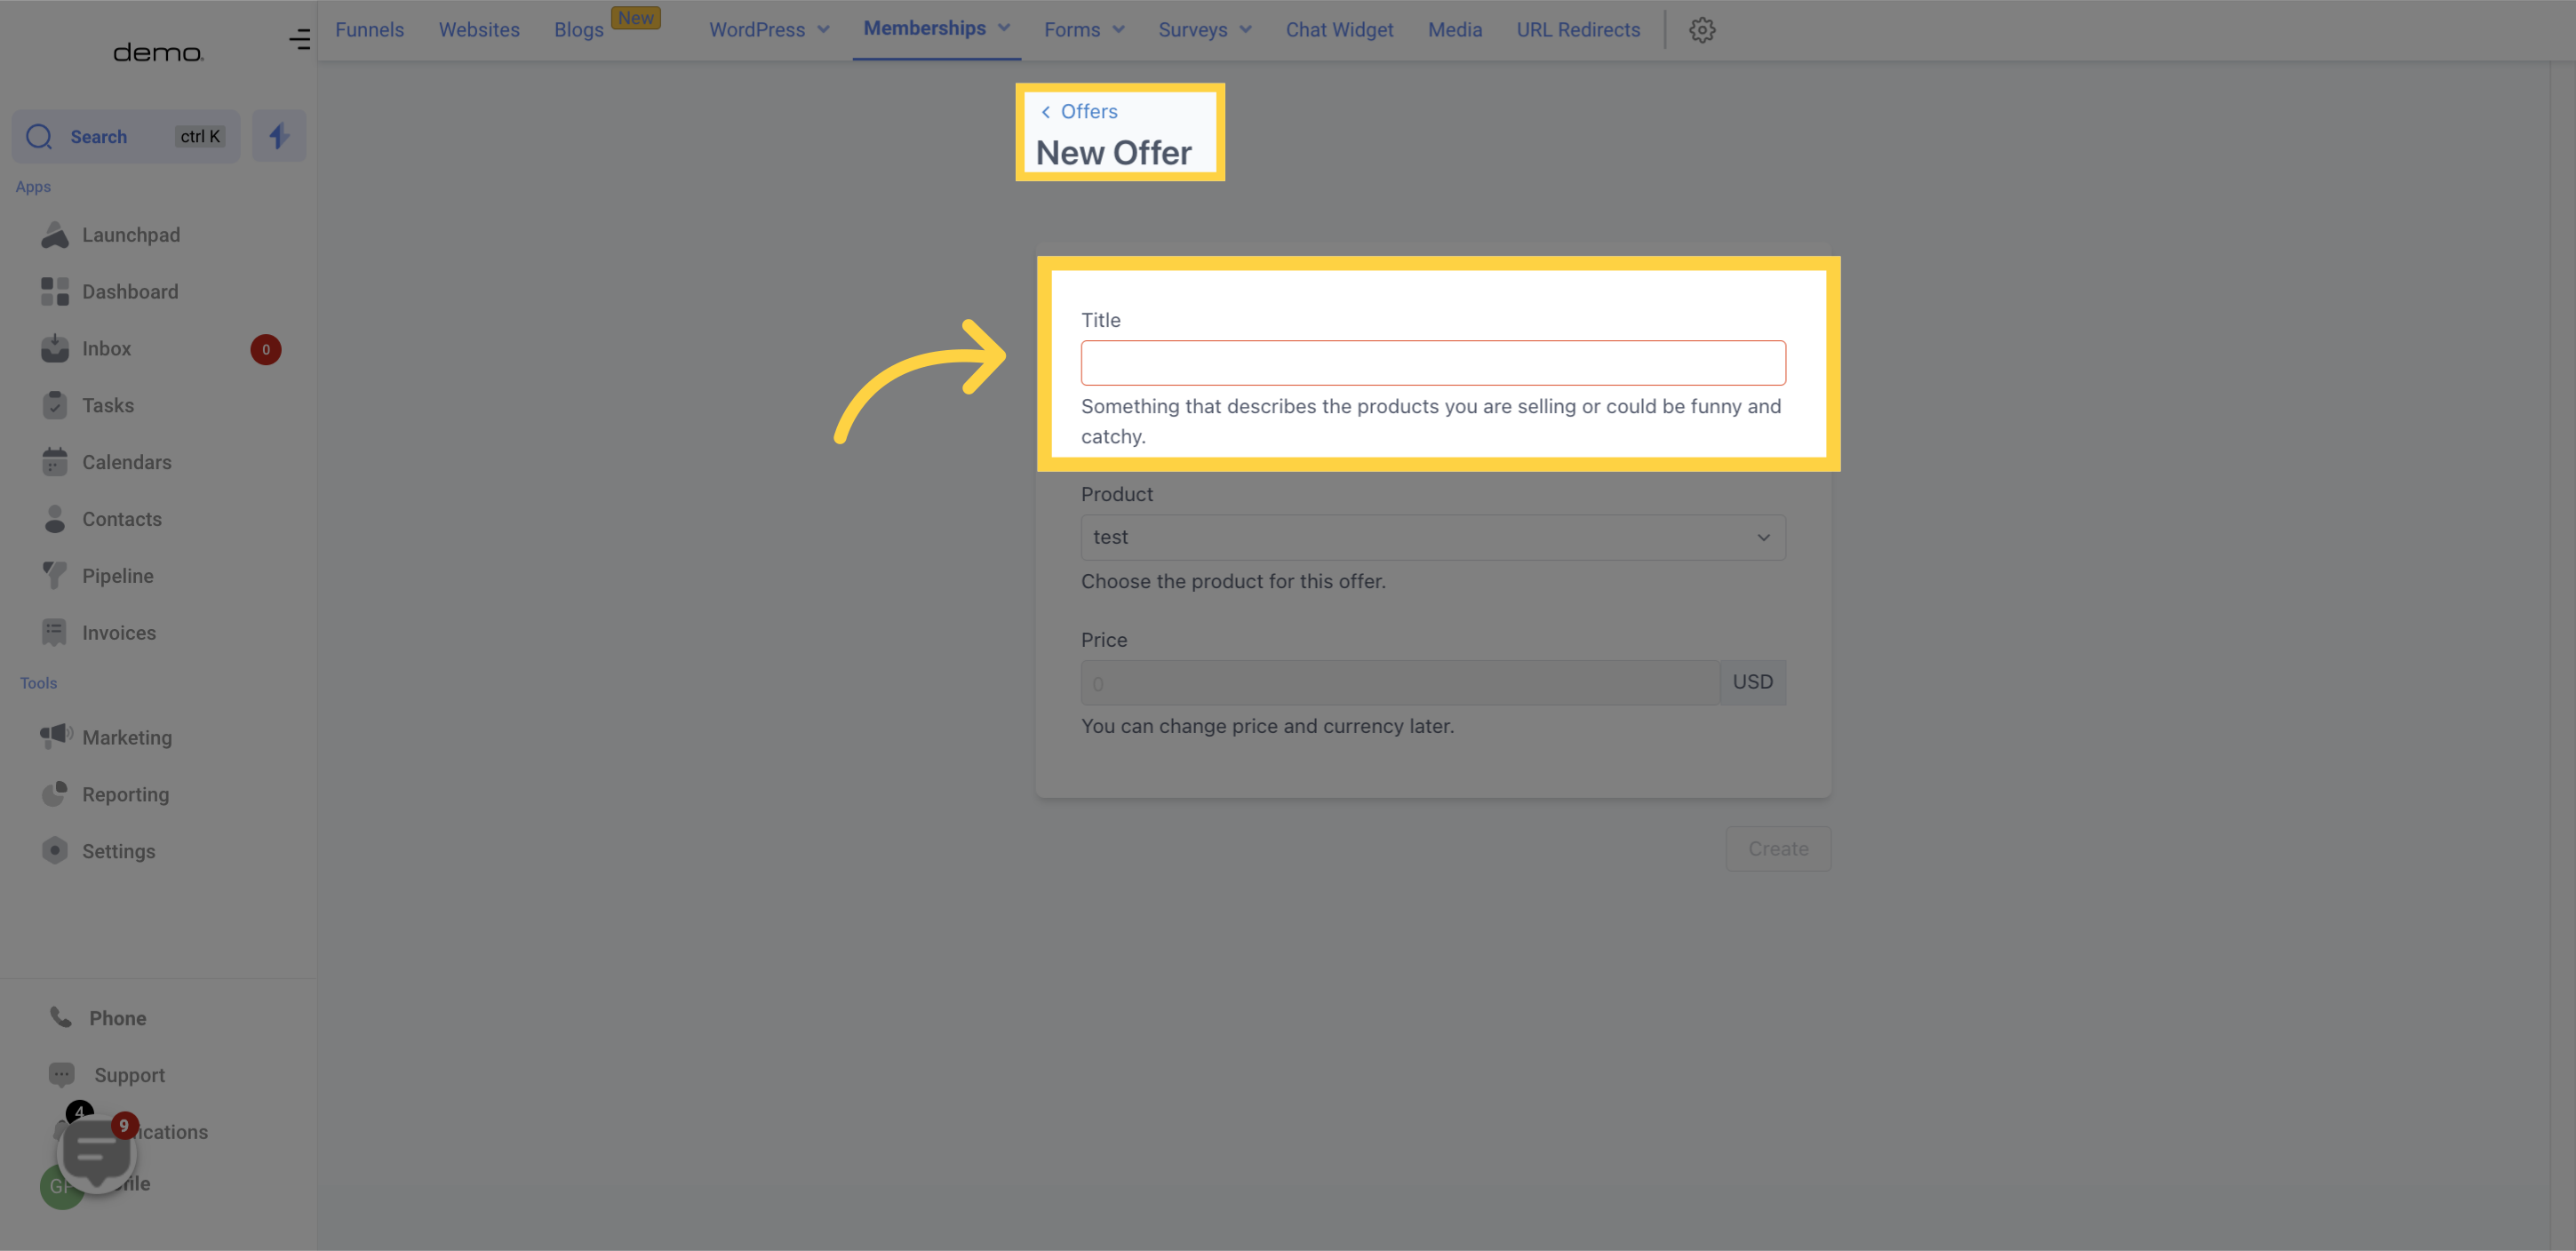The width and height of the screenshot is (2576, 1251).
Task: Open Launchpad from the sidebar
Action: pos(131,235)
